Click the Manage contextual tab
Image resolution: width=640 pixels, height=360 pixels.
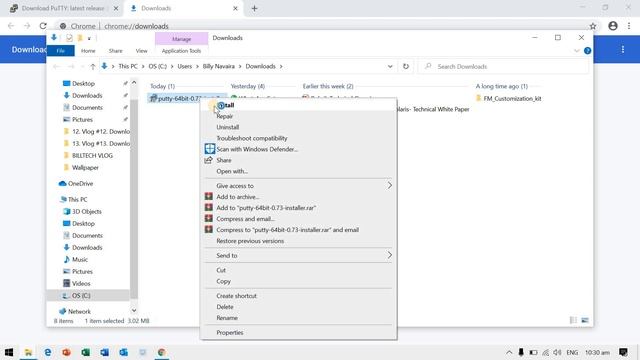(x=182, y=39)
